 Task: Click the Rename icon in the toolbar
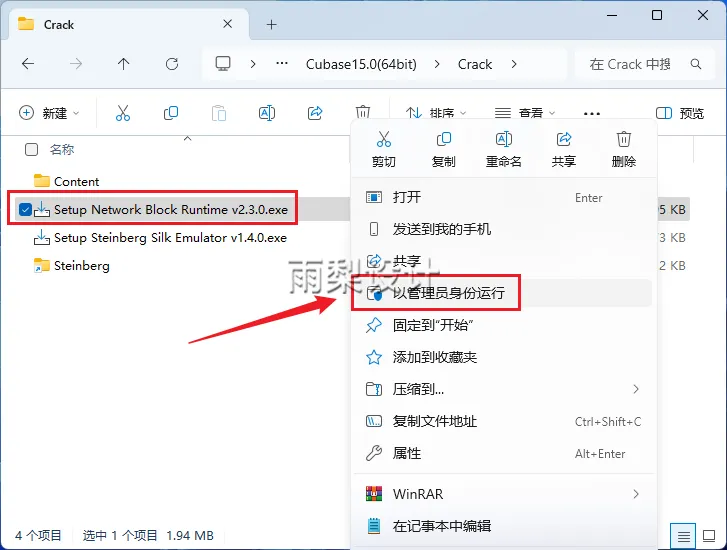click(267, 113)
